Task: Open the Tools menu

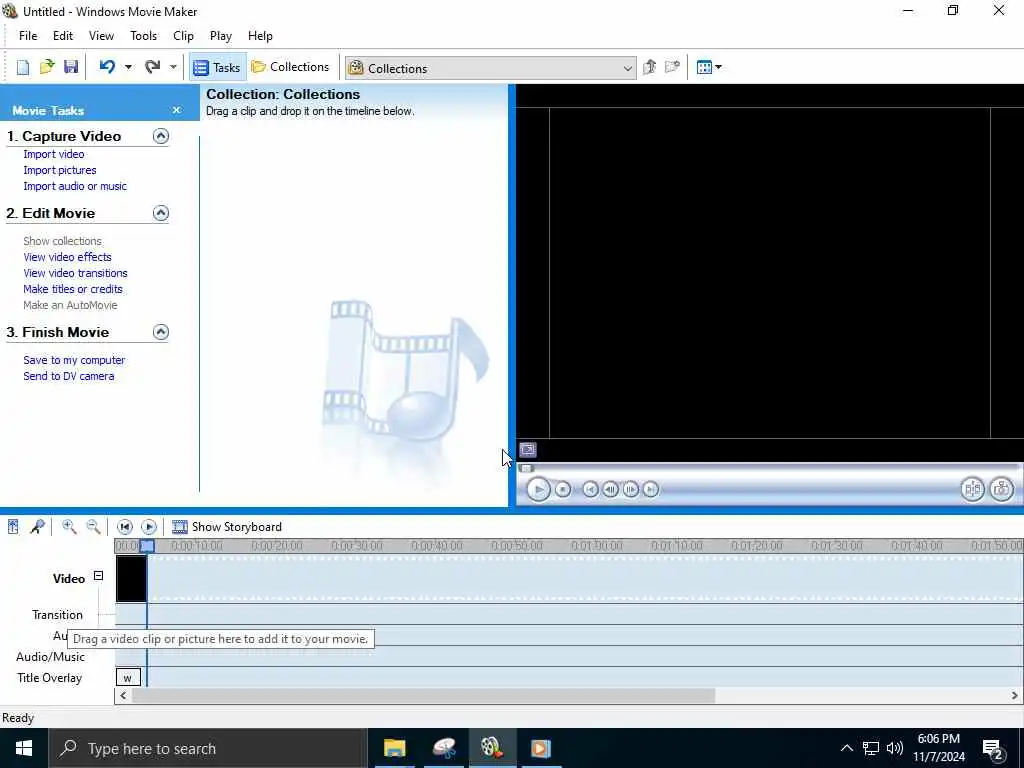Action: 143,36
